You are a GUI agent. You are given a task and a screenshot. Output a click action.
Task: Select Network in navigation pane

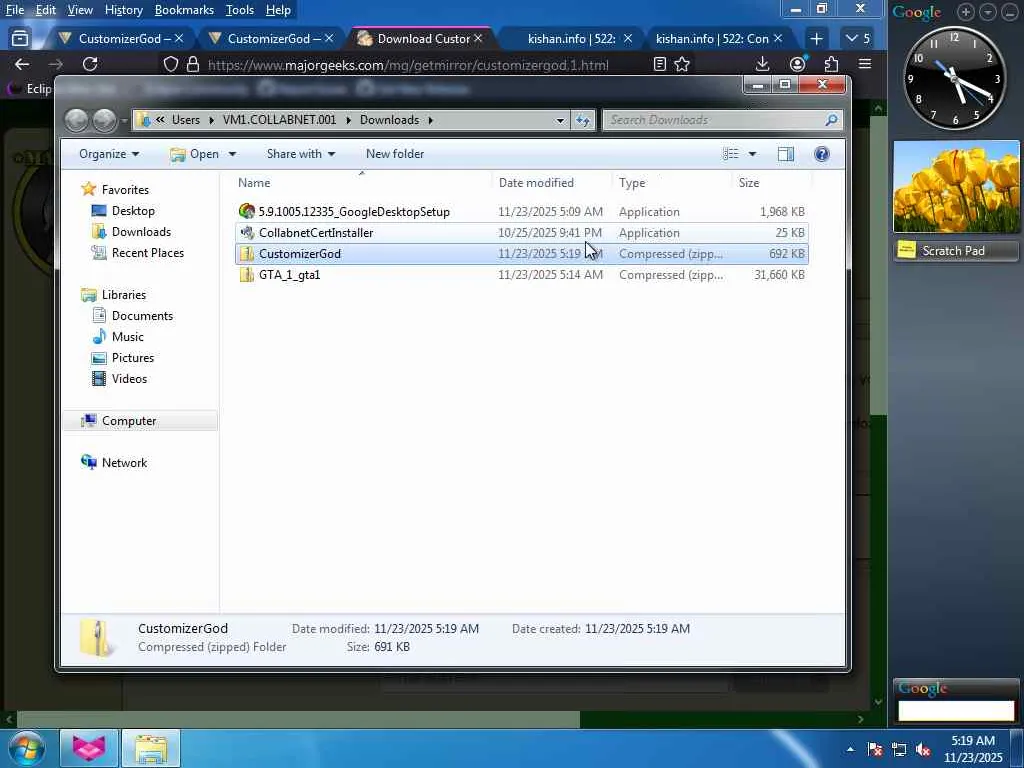point(124,463)
